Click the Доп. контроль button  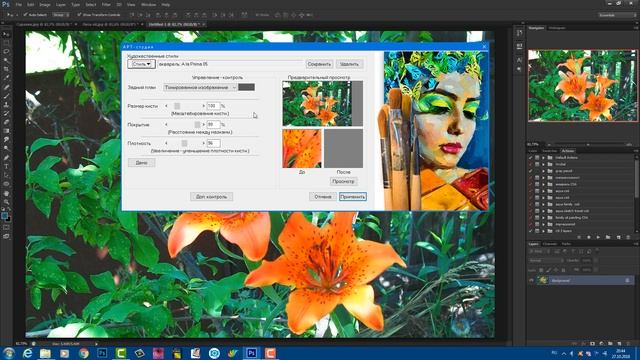click(x=211, y=197)
